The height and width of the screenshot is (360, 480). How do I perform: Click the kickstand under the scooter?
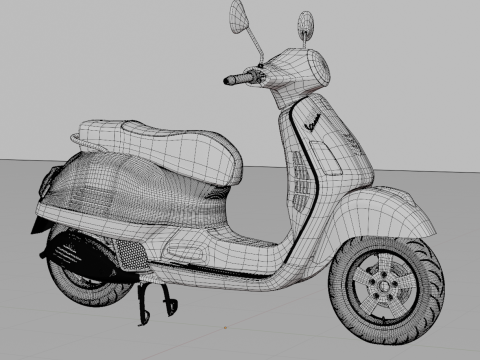pos(157,304)
